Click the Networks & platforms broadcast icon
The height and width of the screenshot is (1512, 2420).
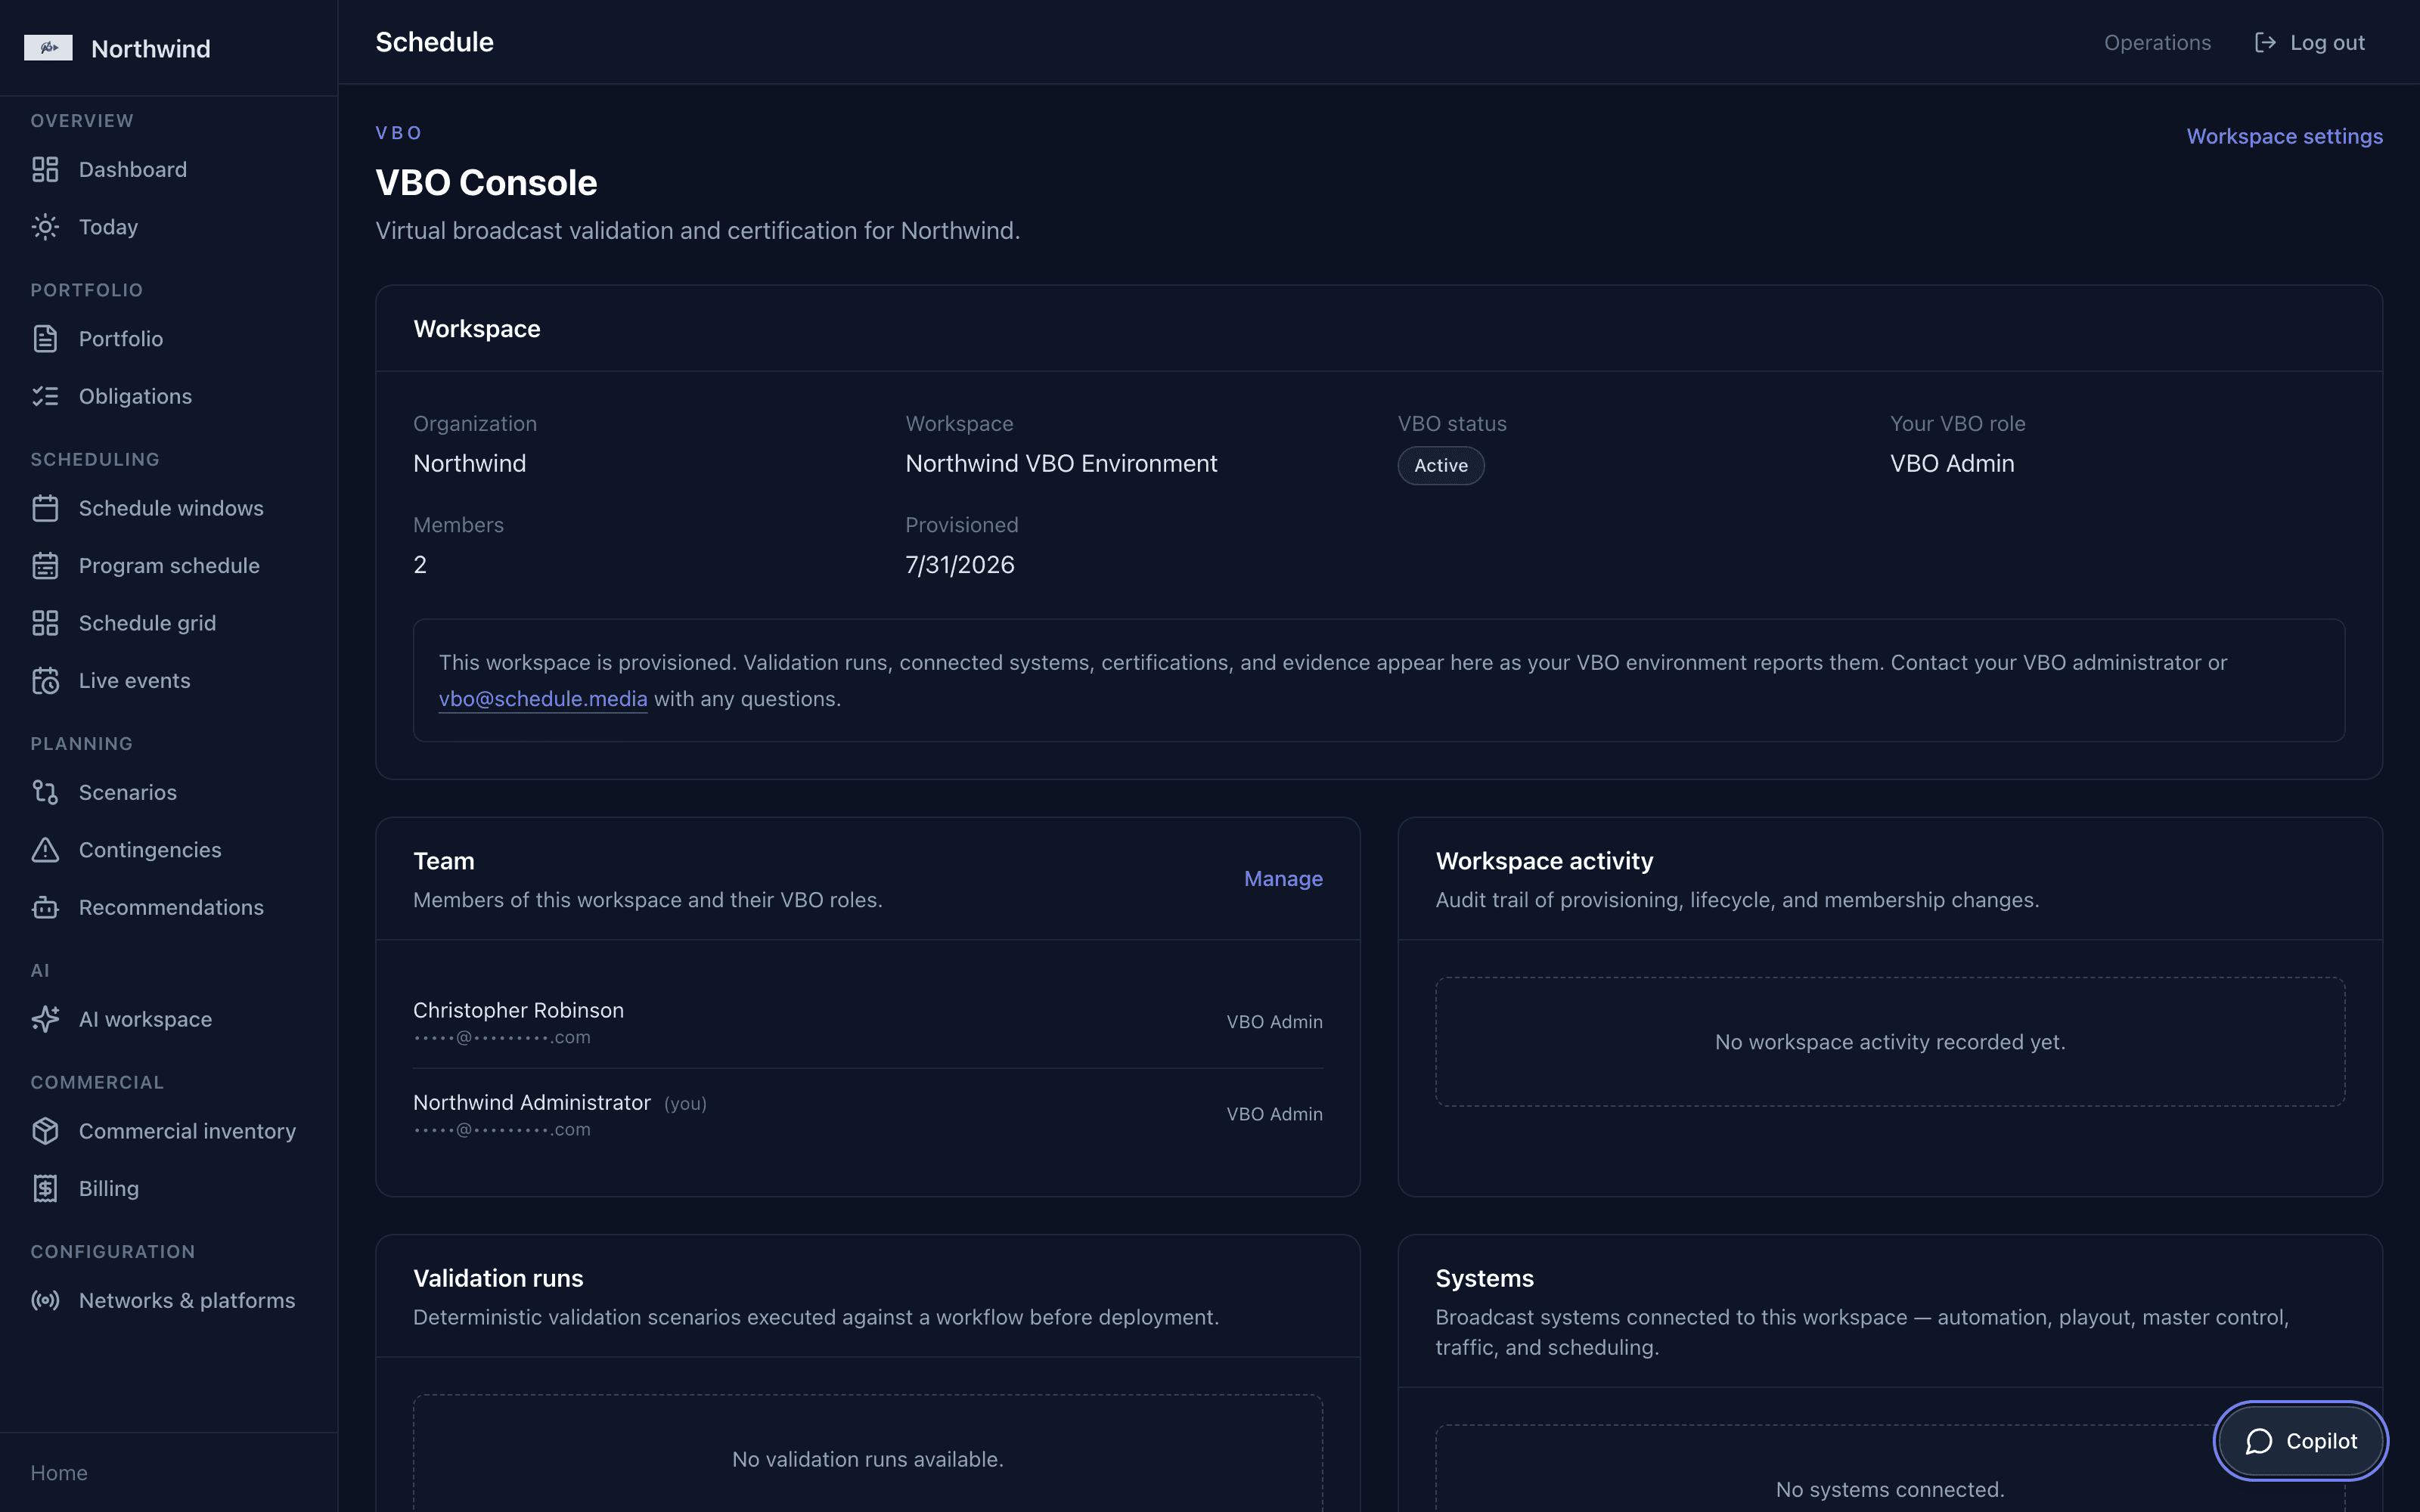click(45, 1300)
